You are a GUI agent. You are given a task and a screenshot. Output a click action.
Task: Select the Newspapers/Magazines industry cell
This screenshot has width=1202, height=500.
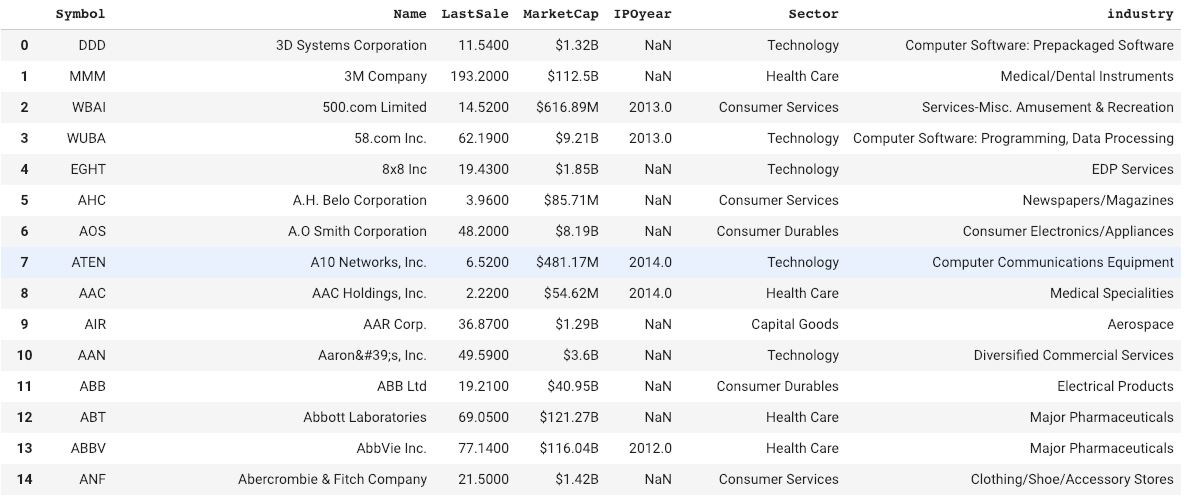1097,200
